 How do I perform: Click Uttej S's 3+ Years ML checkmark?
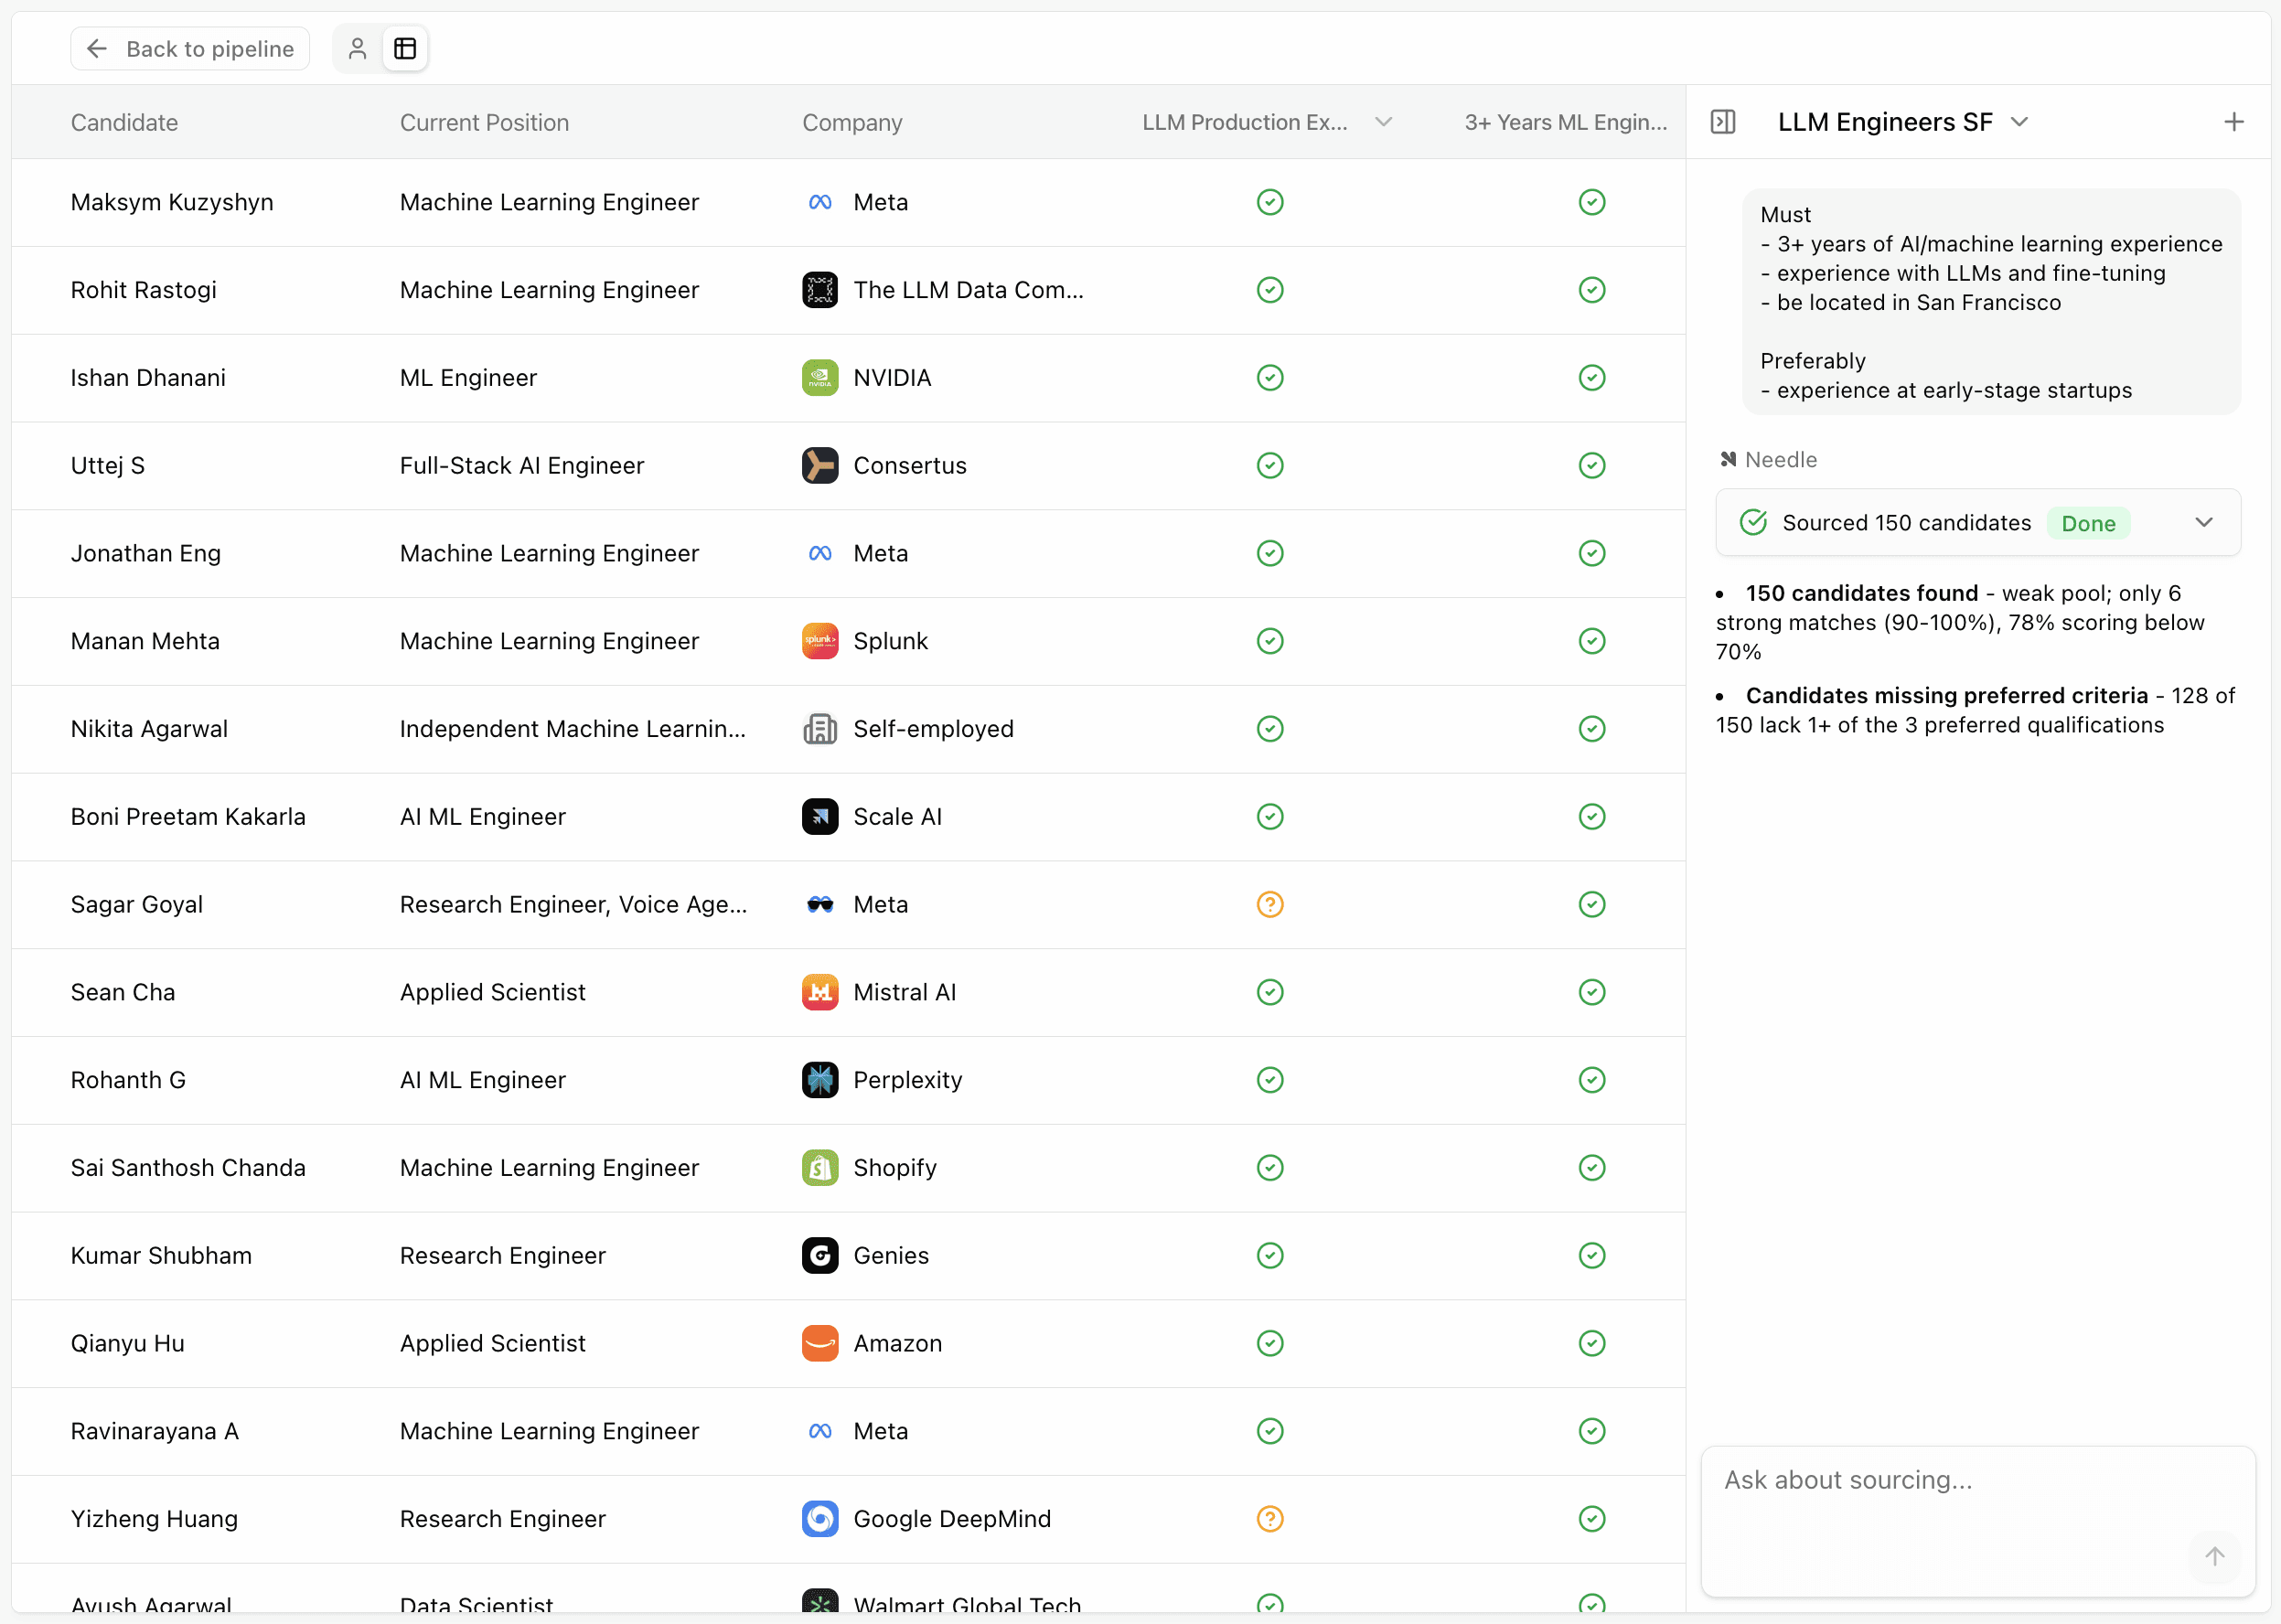pos(1591,466)
